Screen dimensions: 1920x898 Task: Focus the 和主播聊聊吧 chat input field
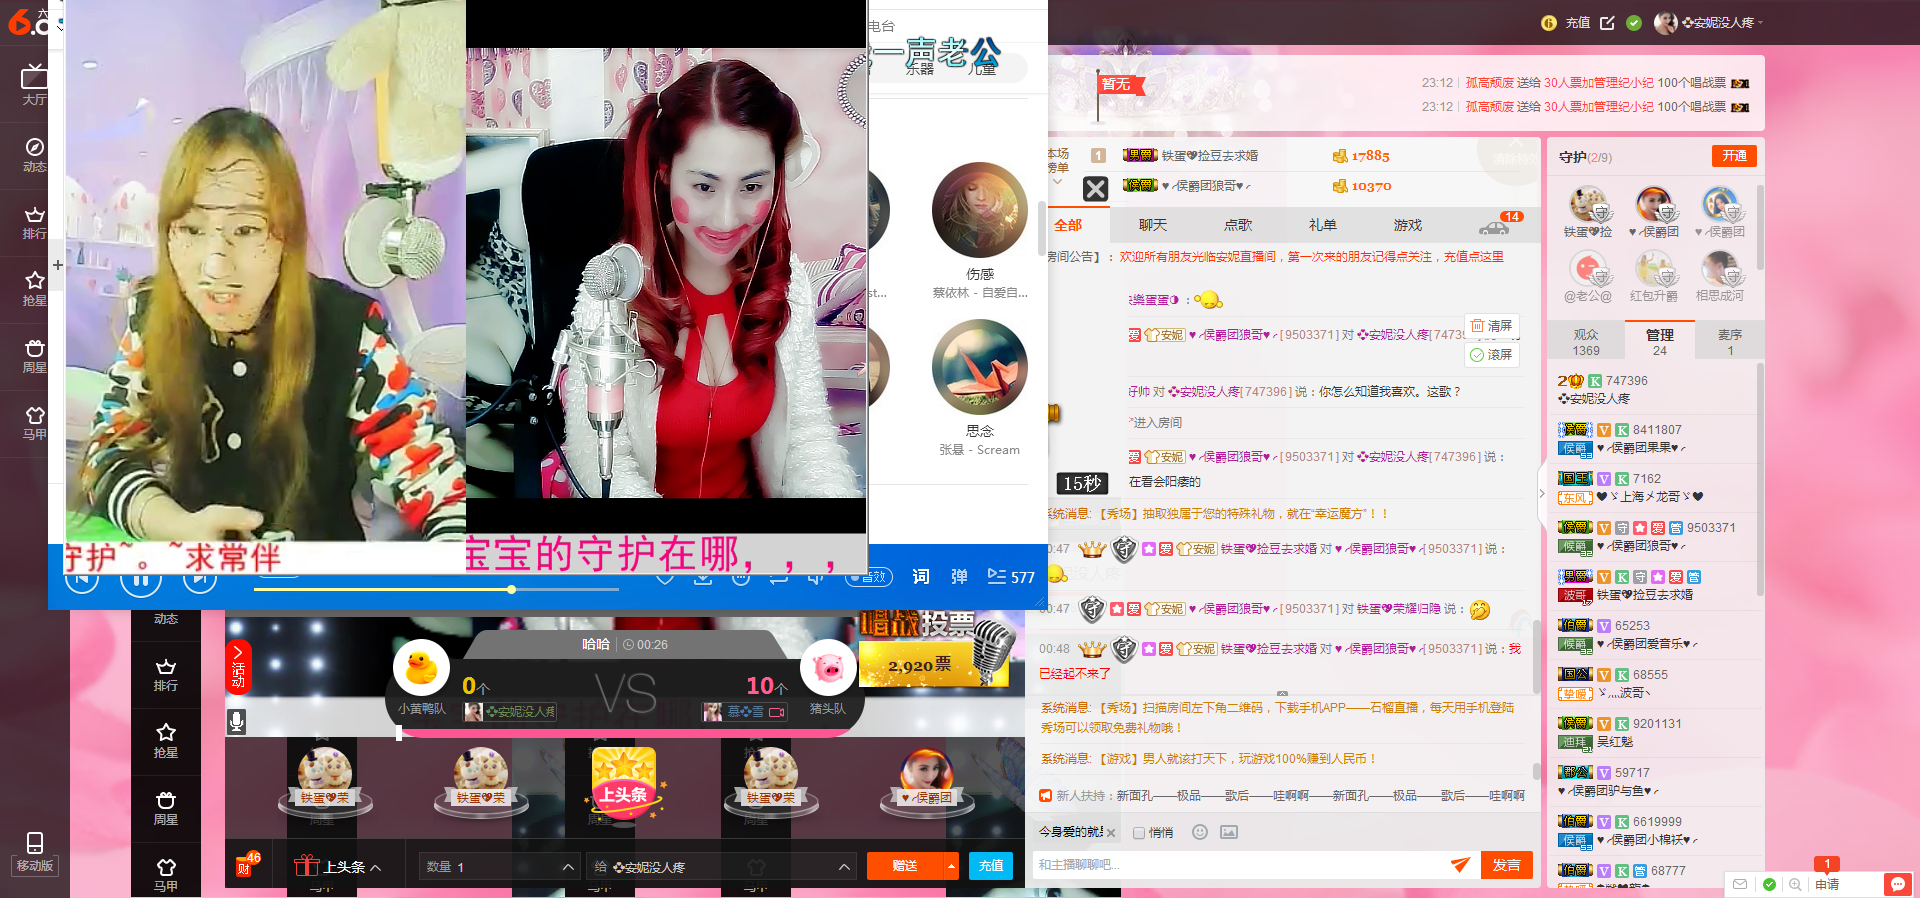click(x=1240, y=865)
